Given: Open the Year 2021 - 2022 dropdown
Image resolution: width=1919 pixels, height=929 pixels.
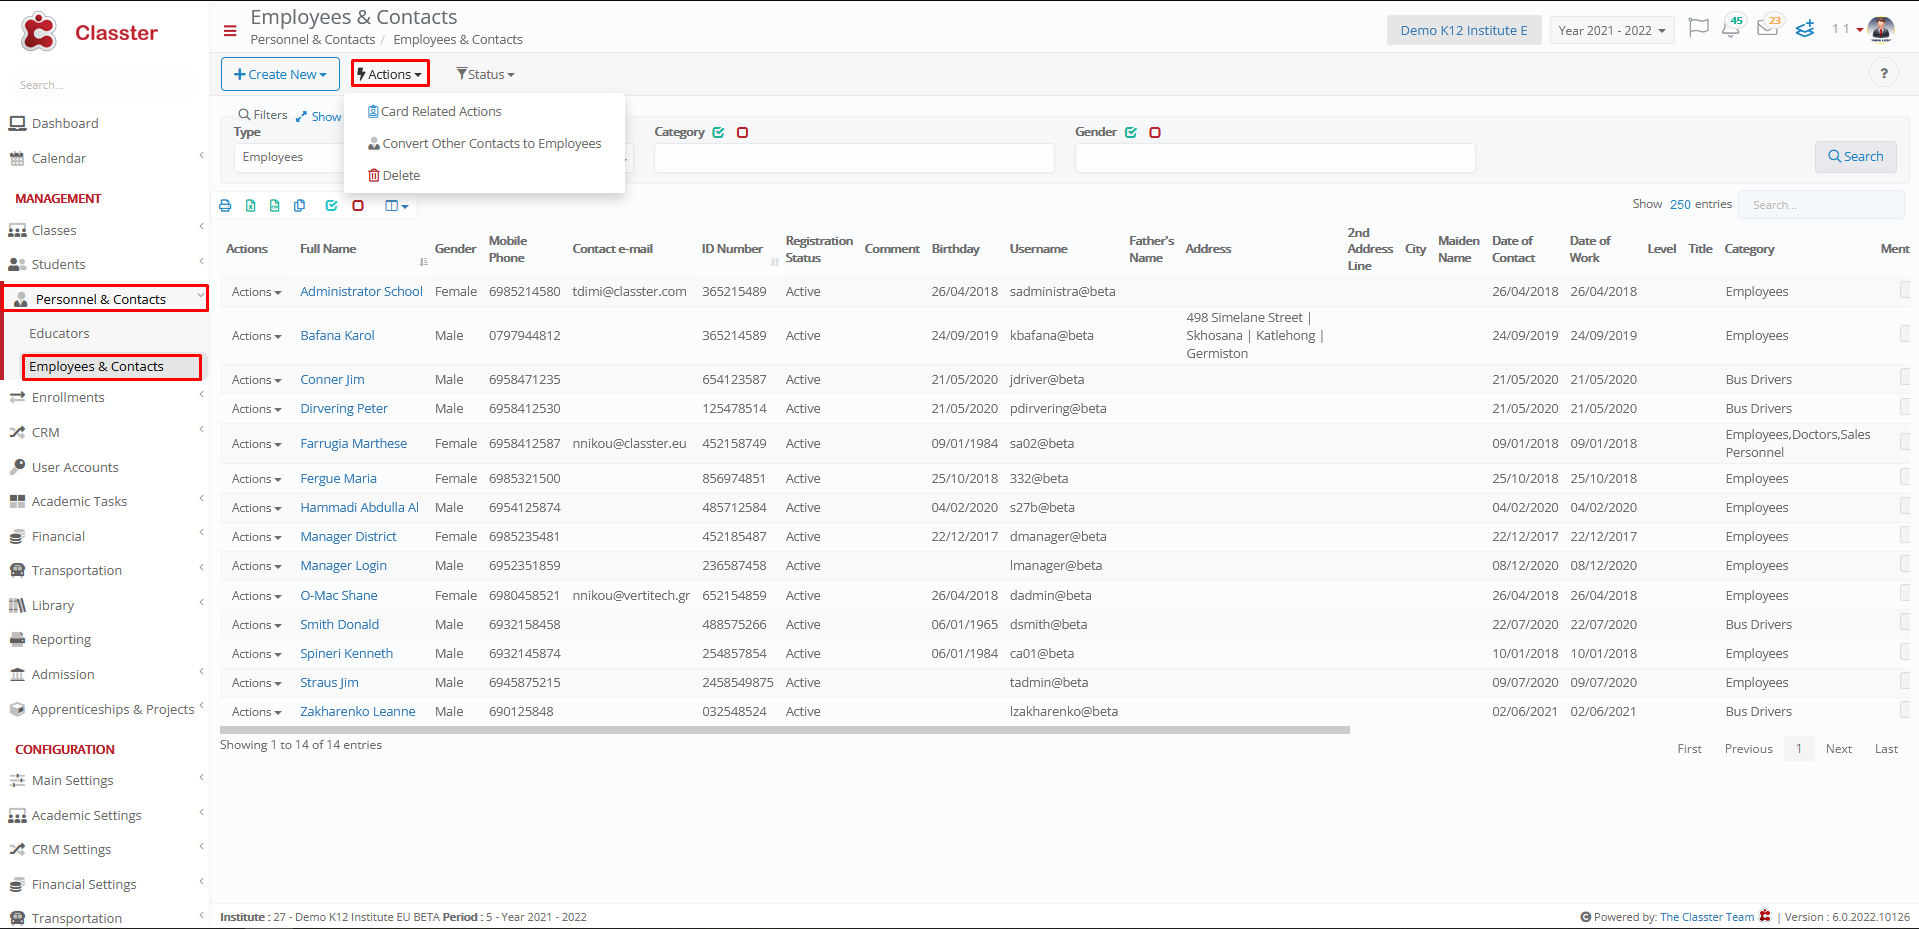Looking at the screenshot, I should [x=1612, y=30].
